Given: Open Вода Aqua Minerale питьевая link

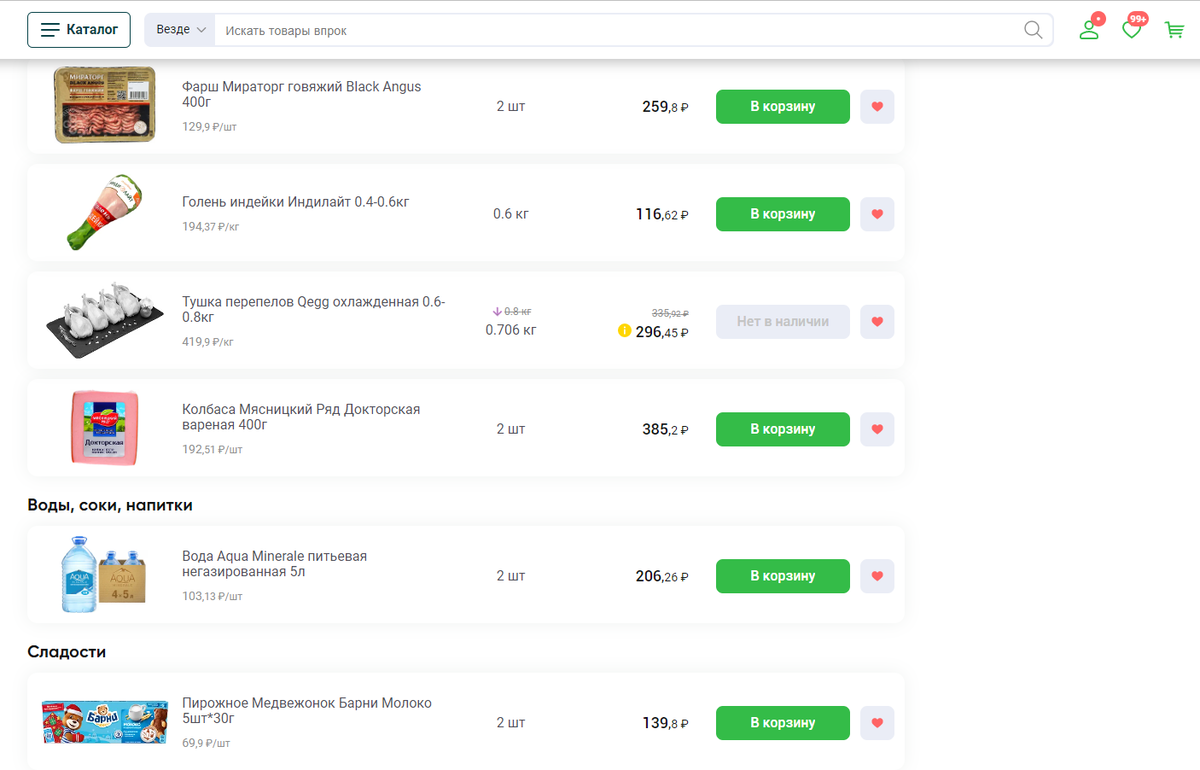Looking at the screenshot, I should point(275,564).
